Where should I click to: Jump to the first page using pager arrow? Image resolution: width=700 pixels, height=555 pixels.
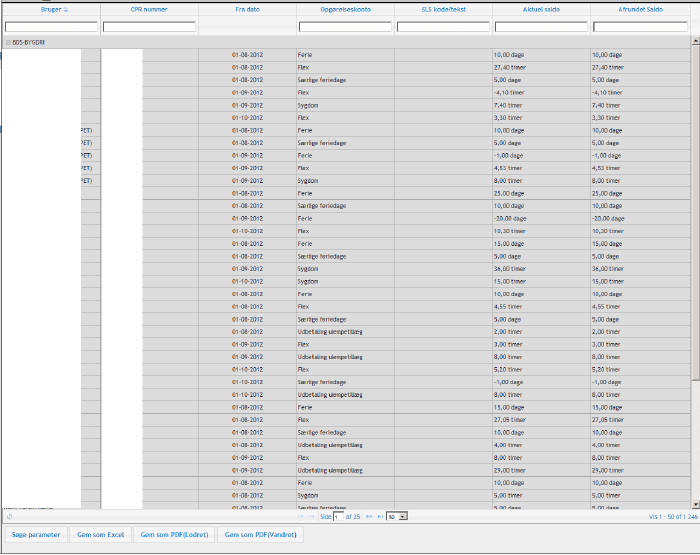pyautogui.click(x=301, y=516)
